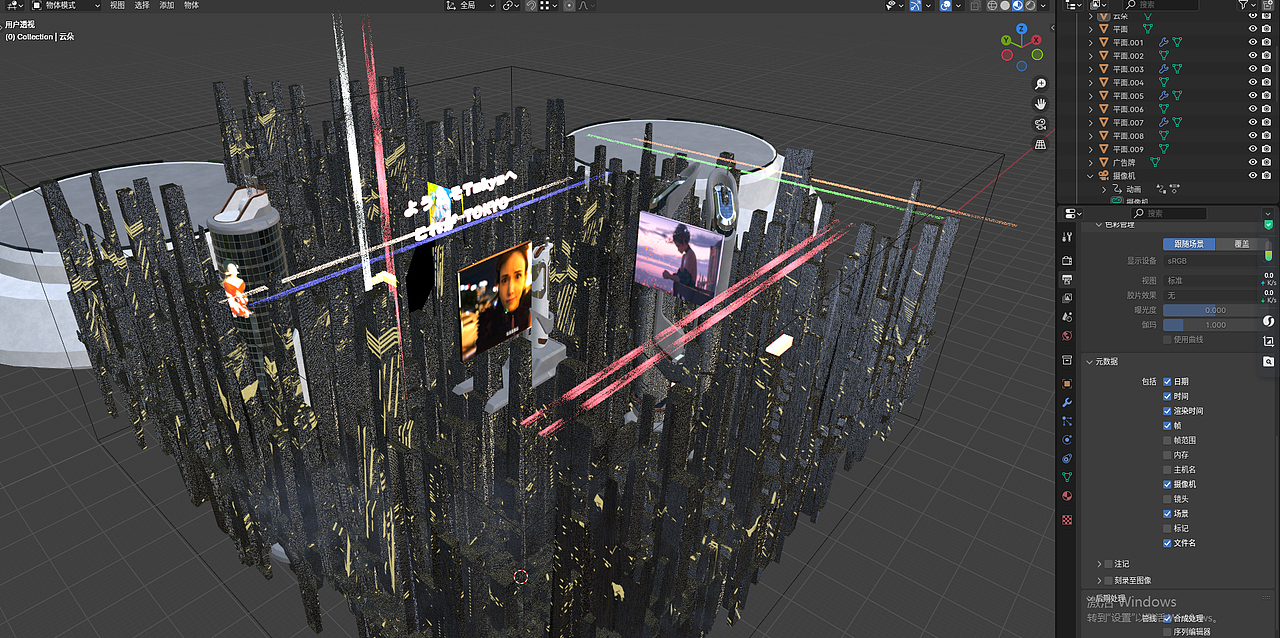
Task: Toggle visibility eye of 广告牌
Action: (x=1252, y=162)
